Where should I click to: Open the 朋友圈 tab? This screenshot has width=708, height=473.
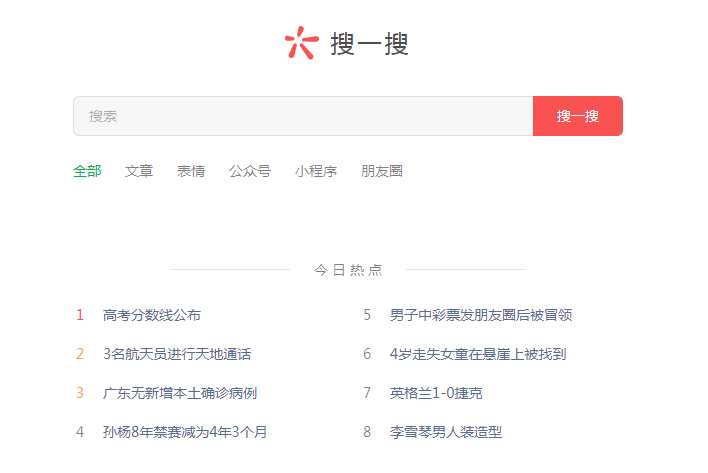tap(382, 171)
